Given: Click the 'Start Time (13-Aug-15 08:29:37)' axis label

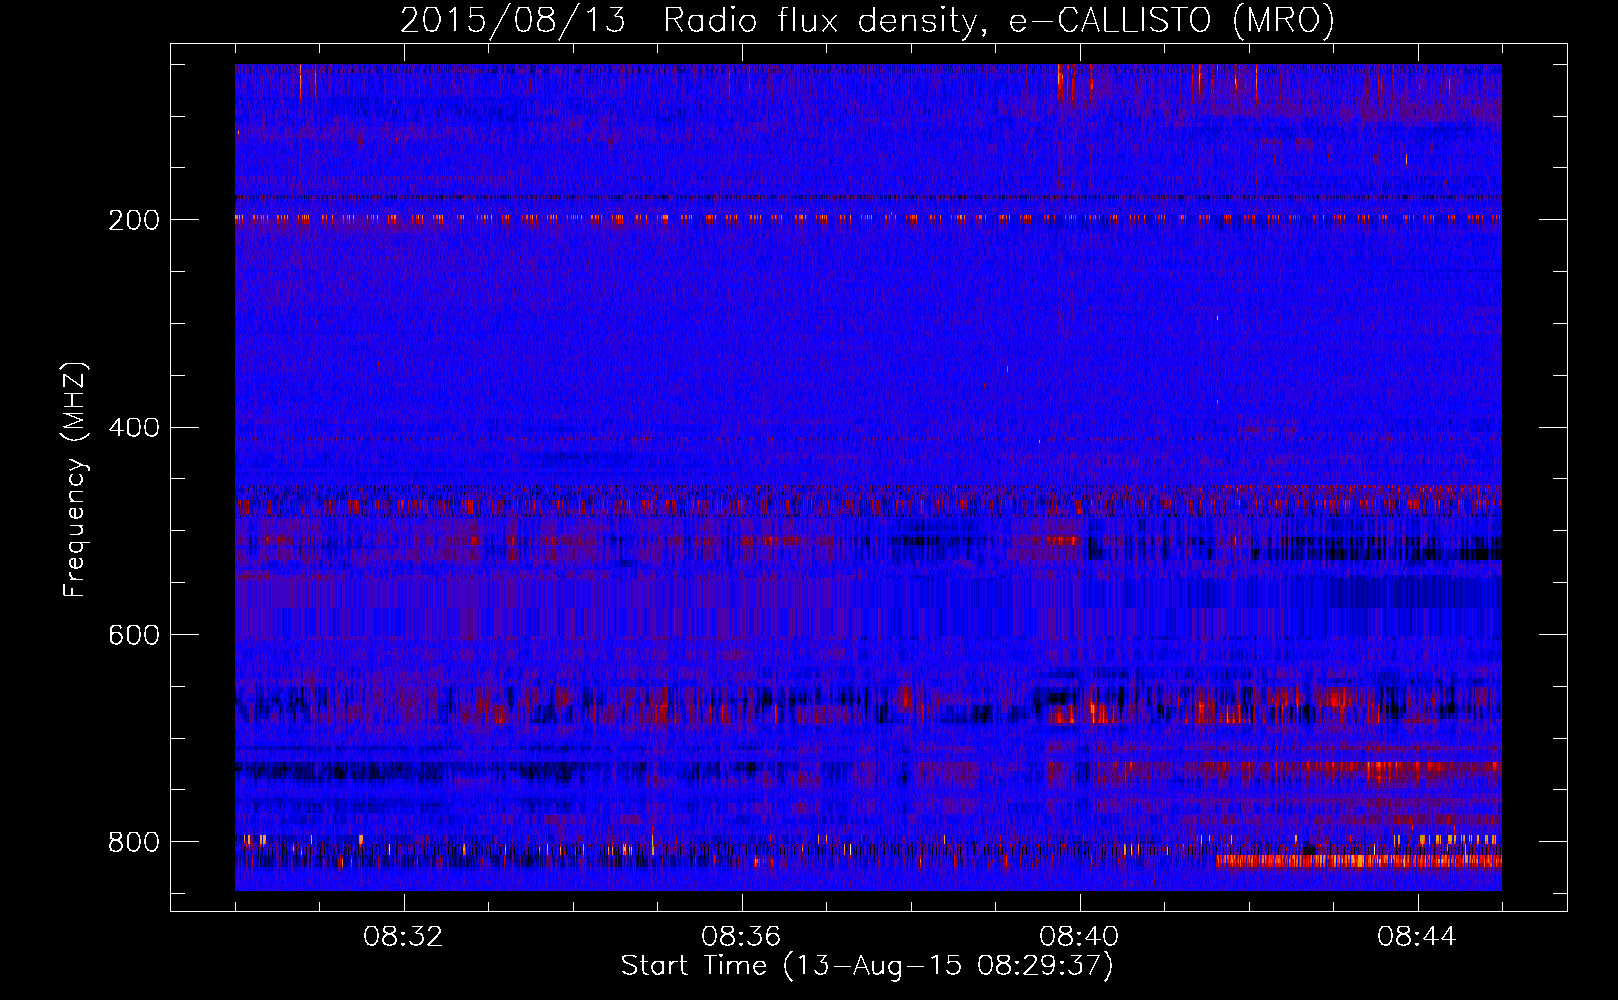Looking at the screenshot, I should (x=867, y=966).
